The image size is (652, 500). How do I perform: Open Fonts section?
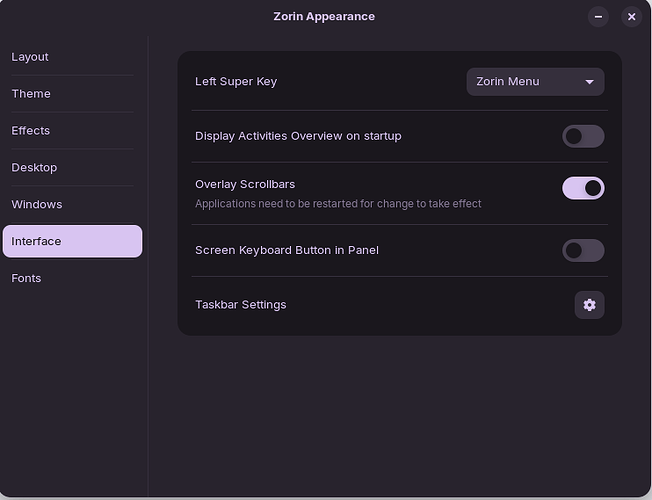point(72,278)
